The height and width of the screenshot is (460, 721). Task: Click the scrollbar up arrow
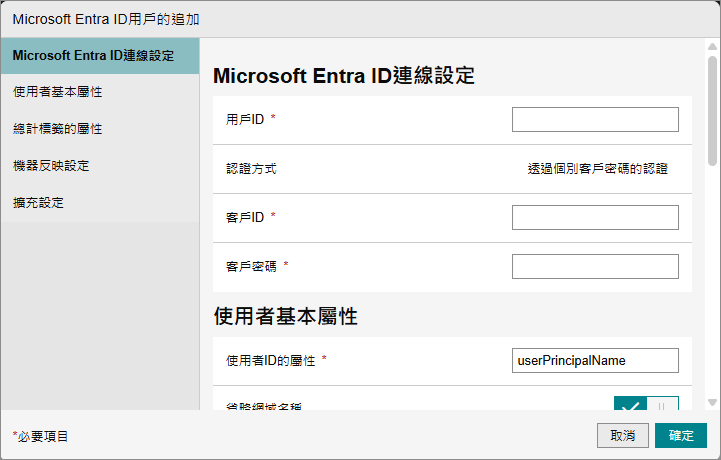[x=712, y=47]
